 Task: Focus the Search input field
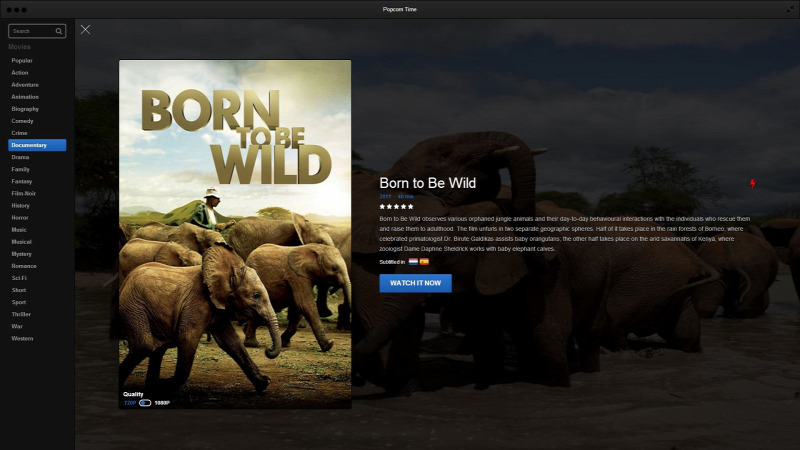coord(37,31)
